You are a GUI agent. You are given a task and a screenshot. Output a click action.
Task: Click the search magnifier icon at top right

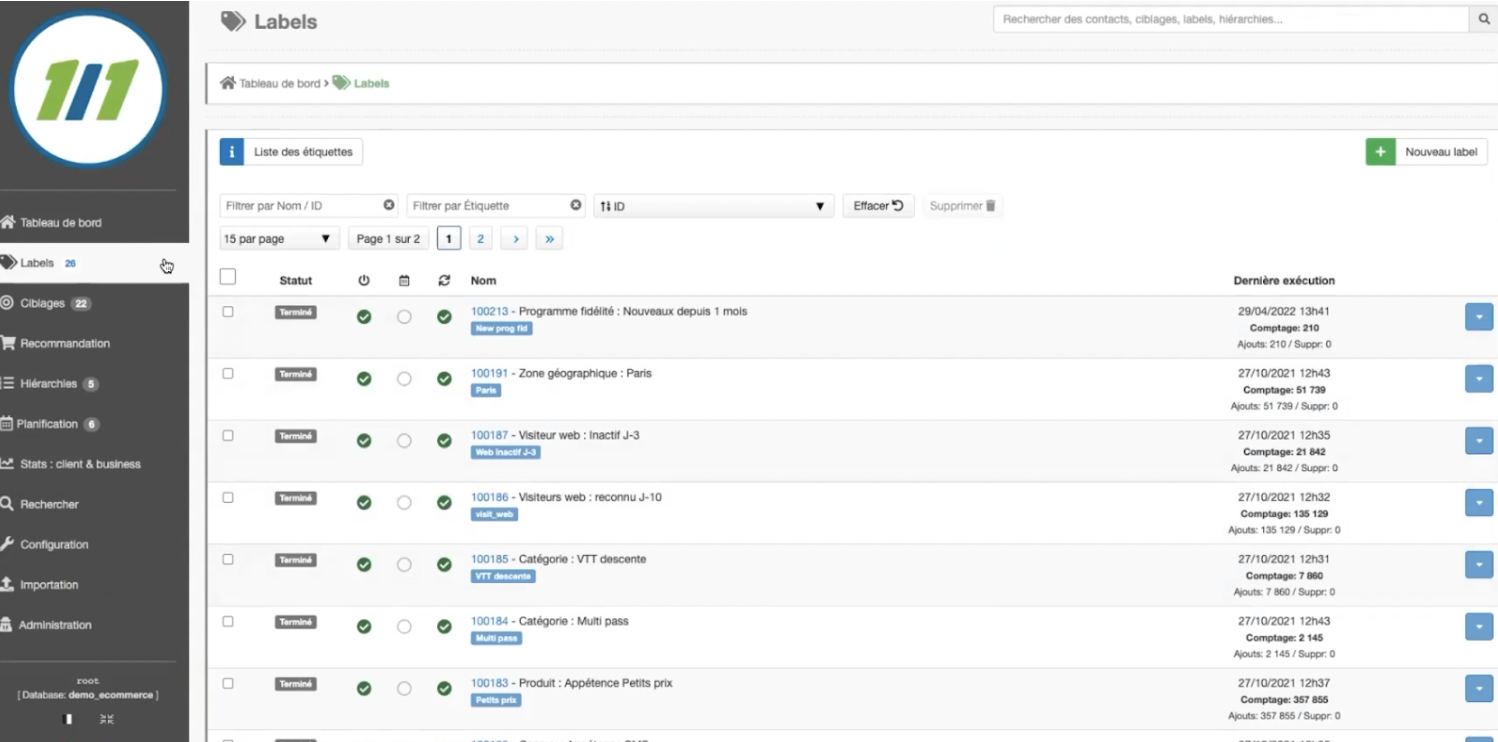tap(1484, 19)
